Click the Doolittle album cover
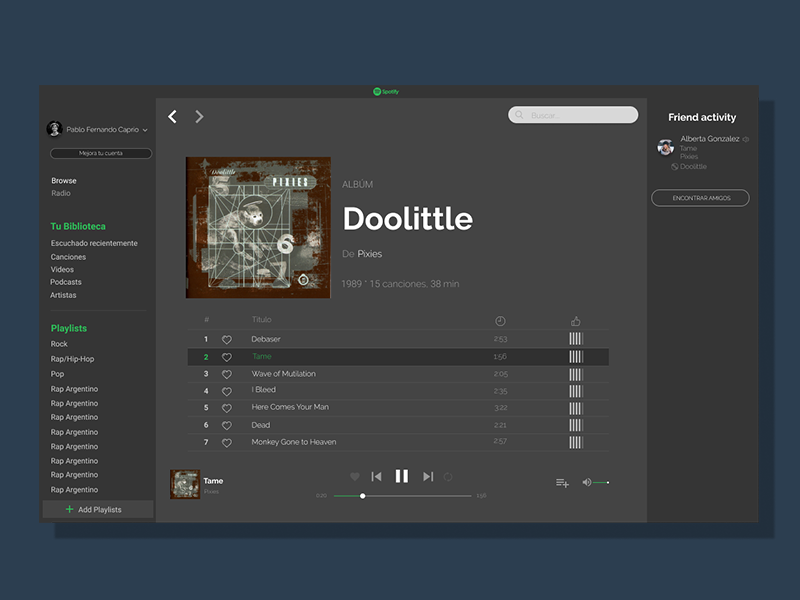The width and height of the screenshot is (800, 600). [x=258, y=228]
